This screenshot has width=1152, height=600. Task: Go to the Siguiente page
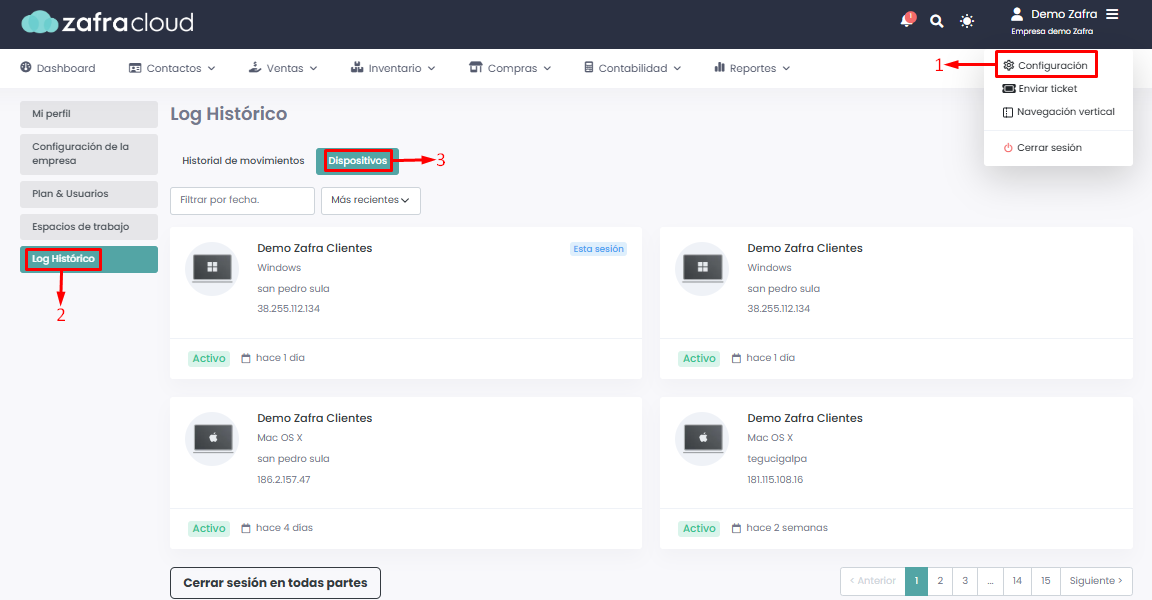coord(1095,581)
